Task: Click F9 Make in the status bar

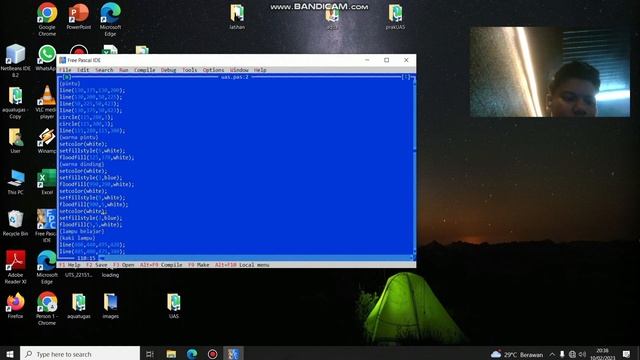Action: 199,265
